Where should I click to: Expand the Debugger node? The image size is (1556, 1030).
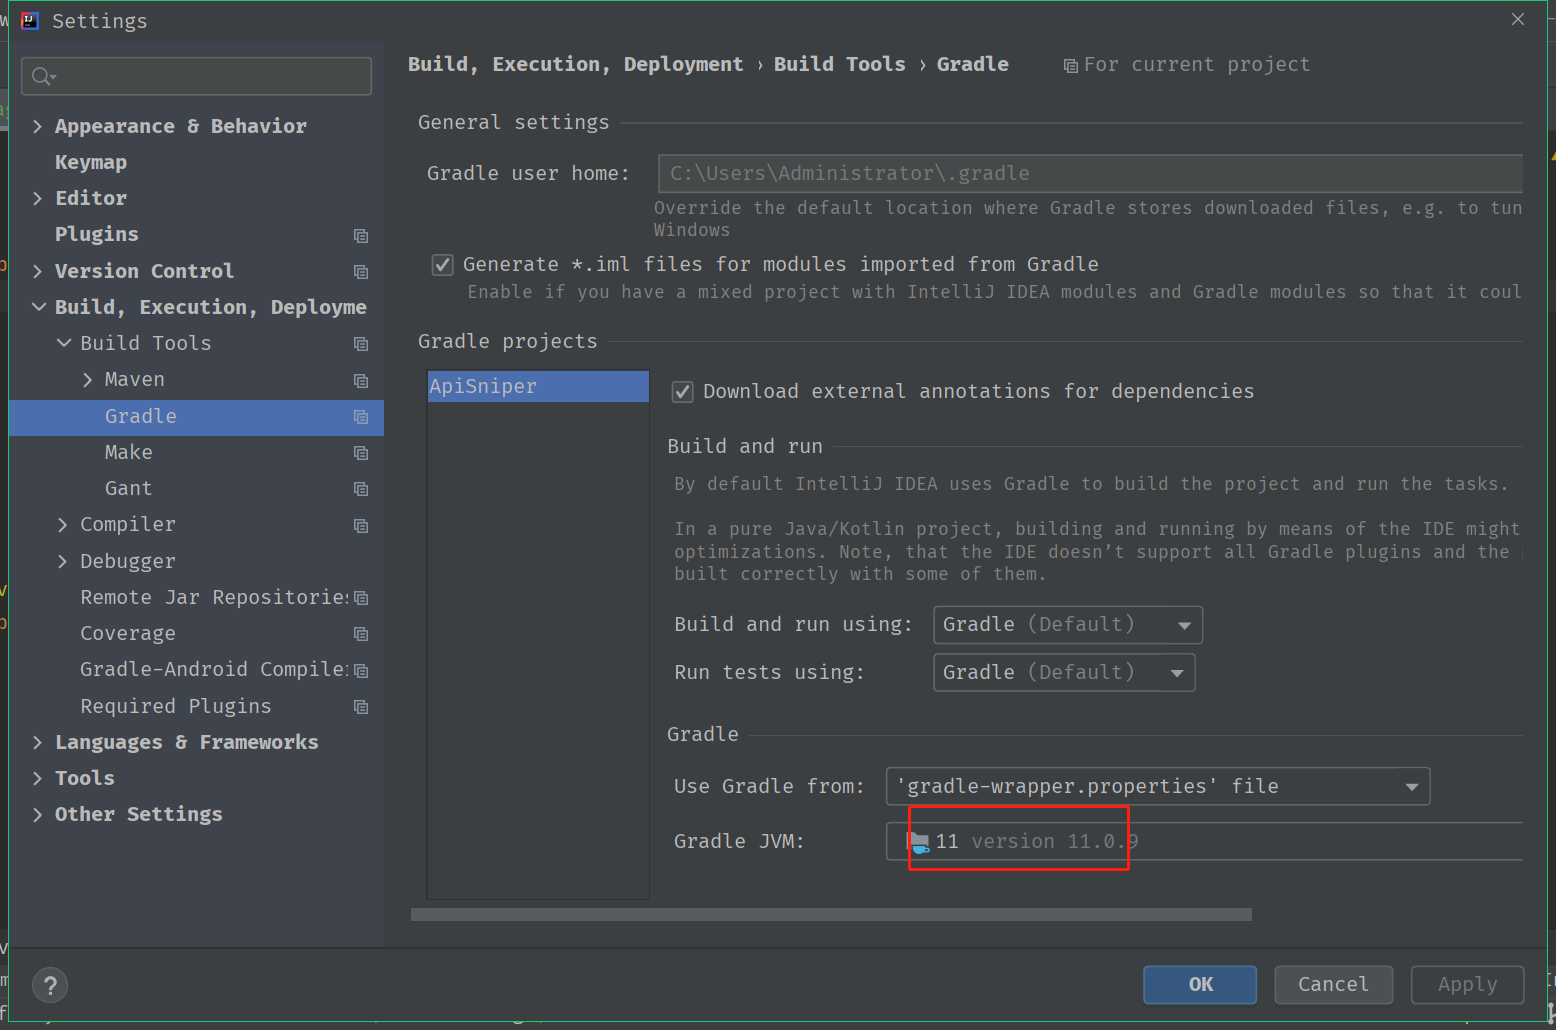tap(62, 561)
